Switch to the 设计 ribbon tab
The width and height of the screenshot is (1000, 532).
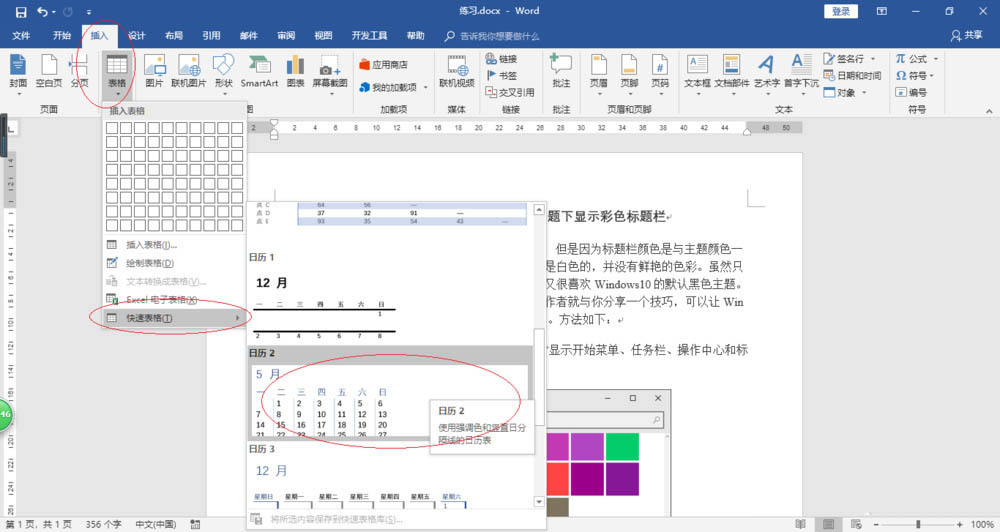[x=137, y=35]
